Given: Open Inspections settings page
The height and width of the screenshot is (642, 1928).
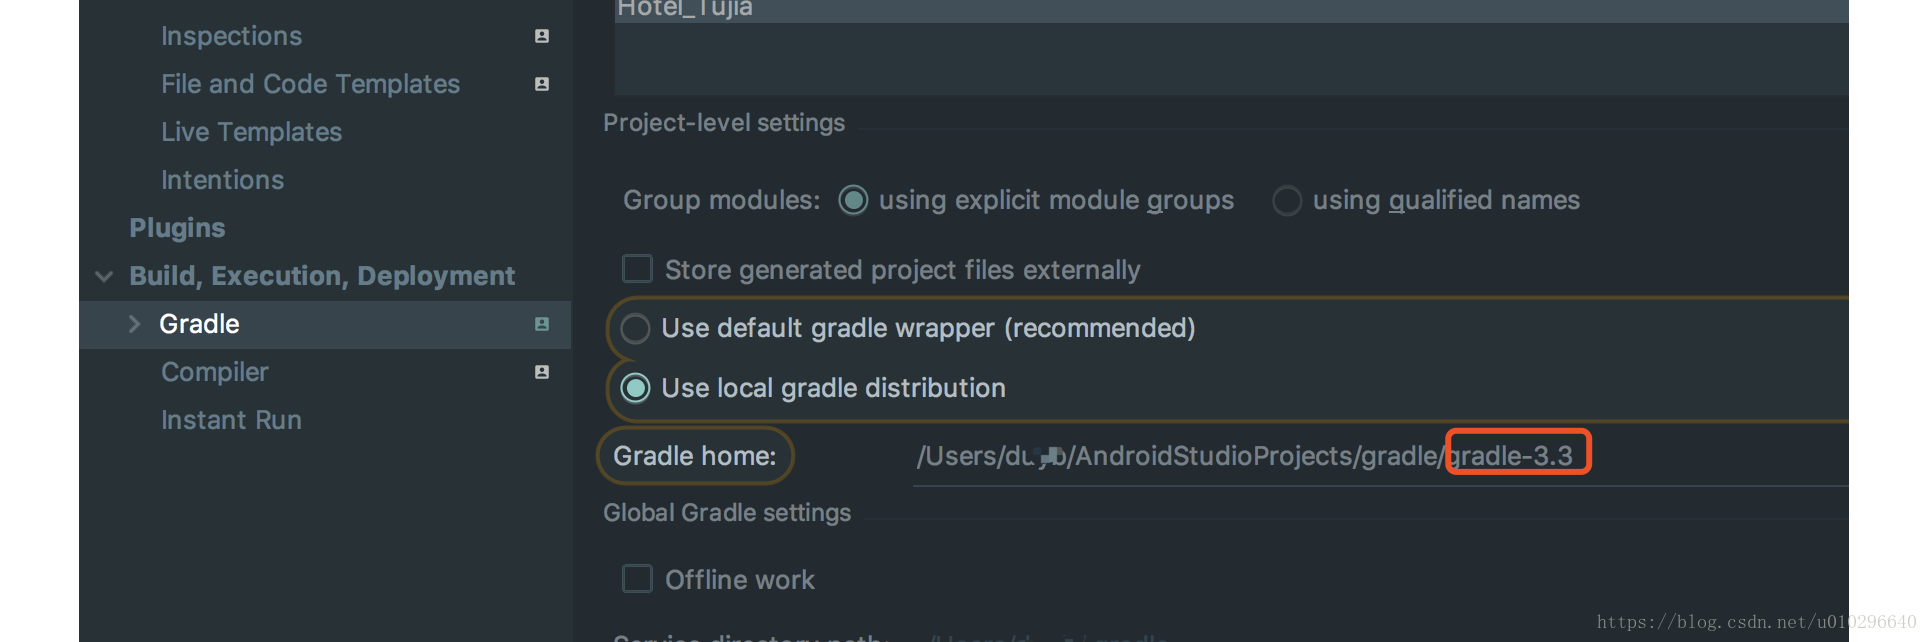Looking at the screenshot, I should coord(231,36).
